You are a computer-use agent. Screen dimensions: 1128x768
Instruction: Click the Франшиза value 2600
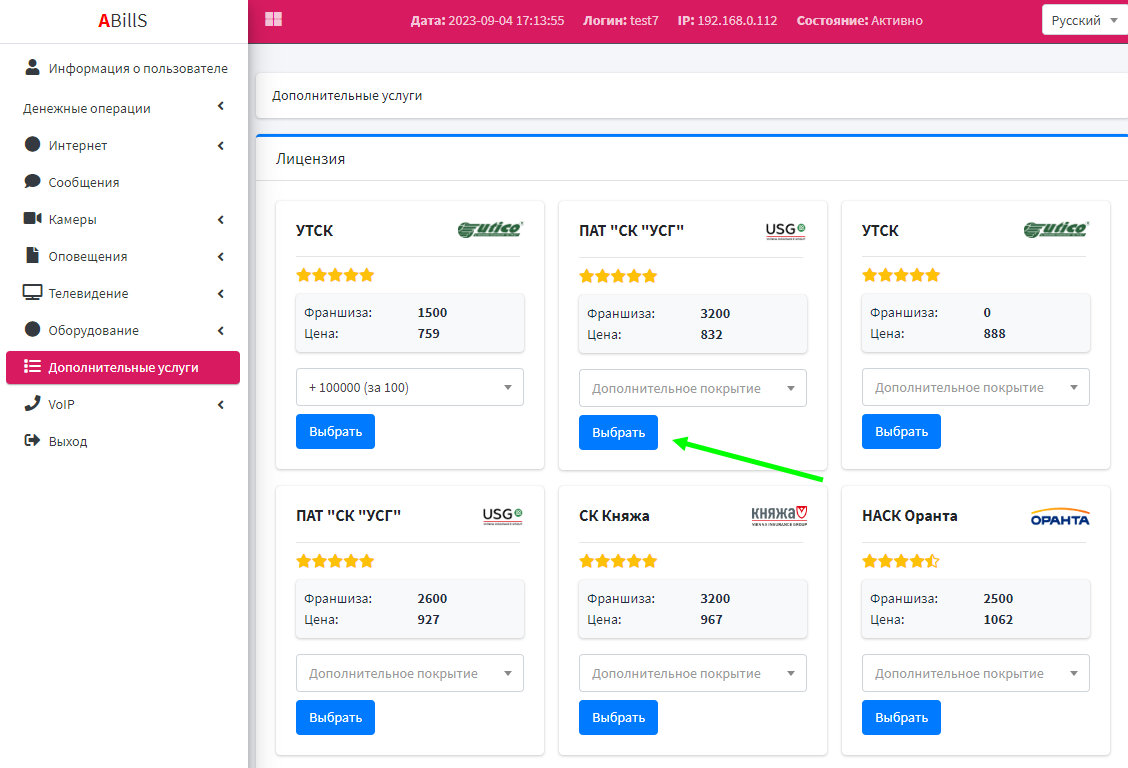click(x=432, y=598)
